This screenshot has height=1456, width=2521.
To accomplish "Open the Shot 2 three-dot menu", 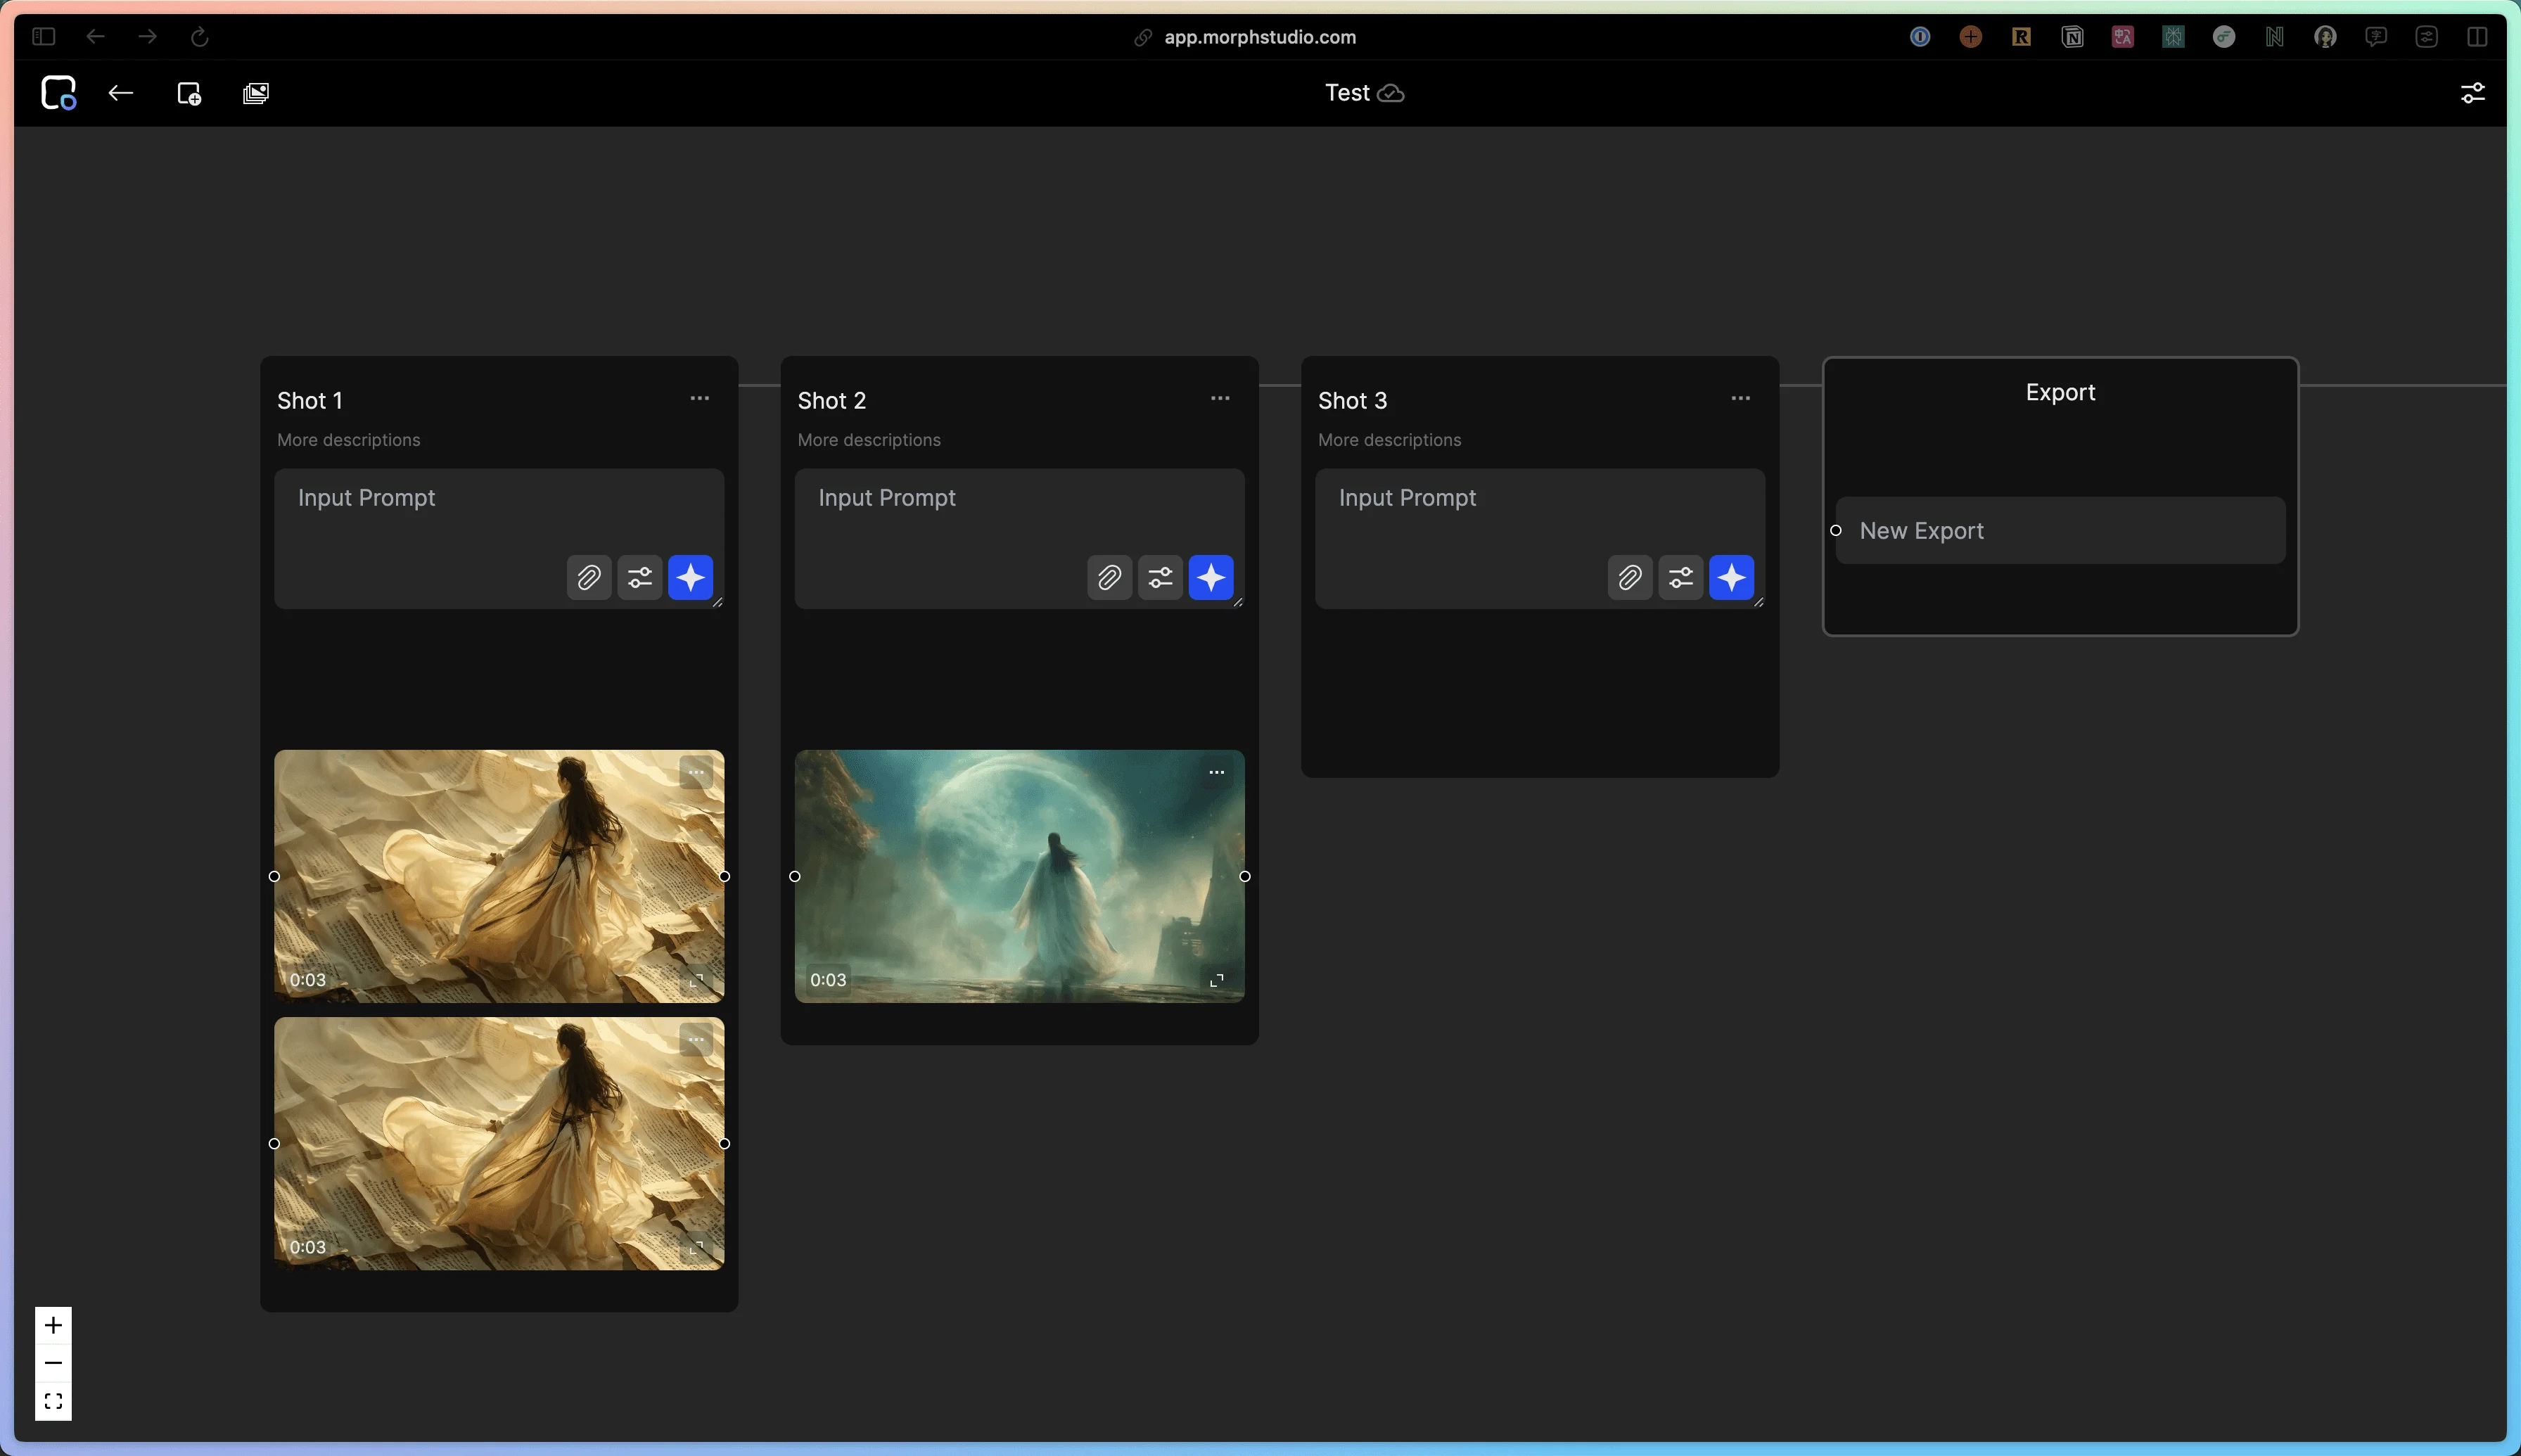I will point(1220,398).
